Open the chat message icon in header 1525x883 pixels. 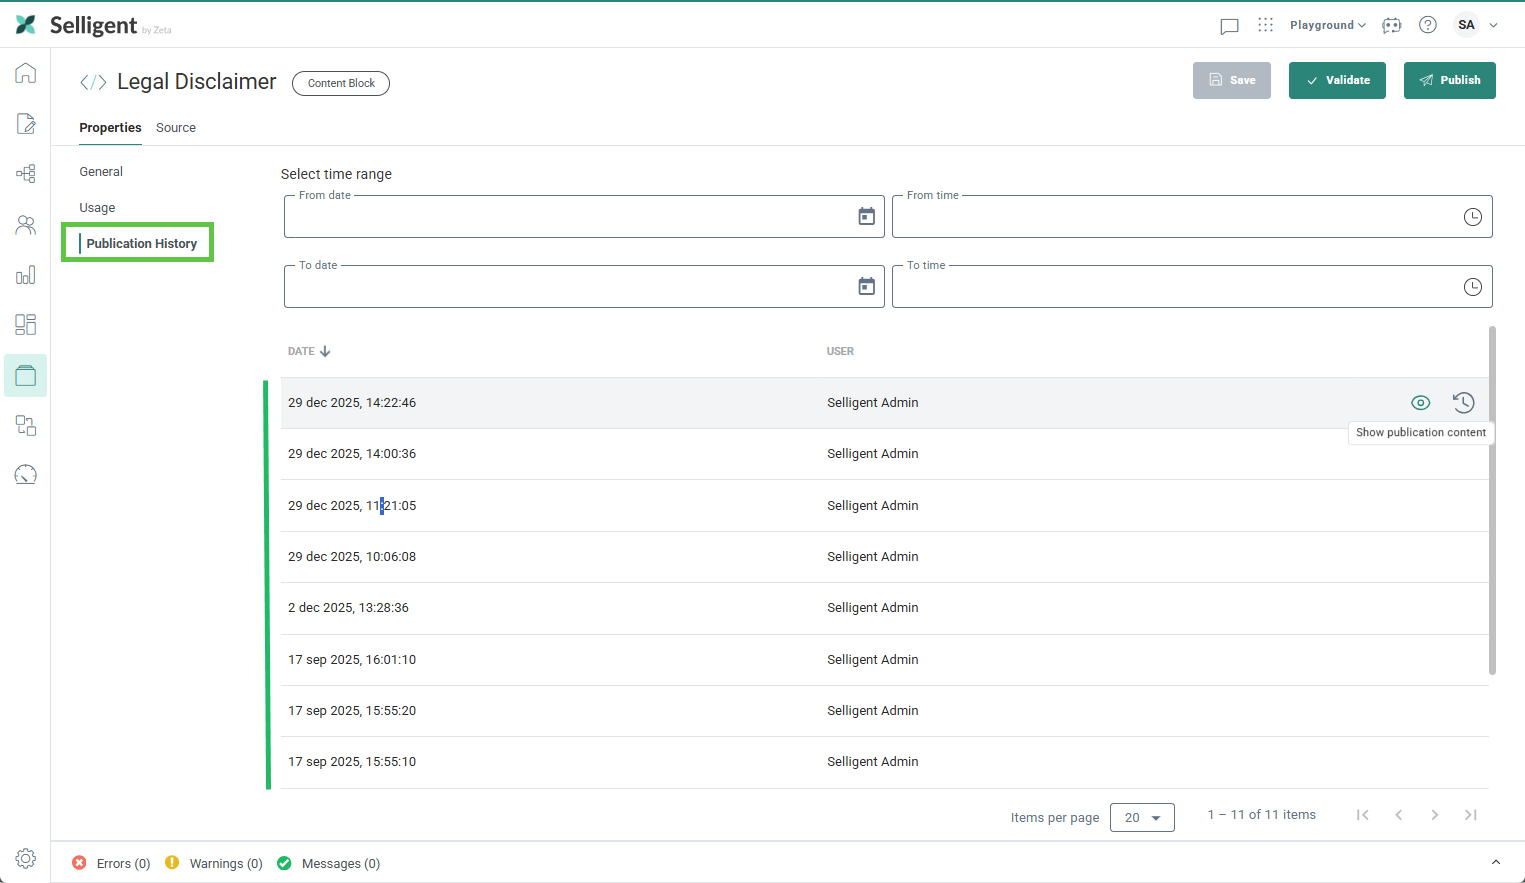[1229, 26]
